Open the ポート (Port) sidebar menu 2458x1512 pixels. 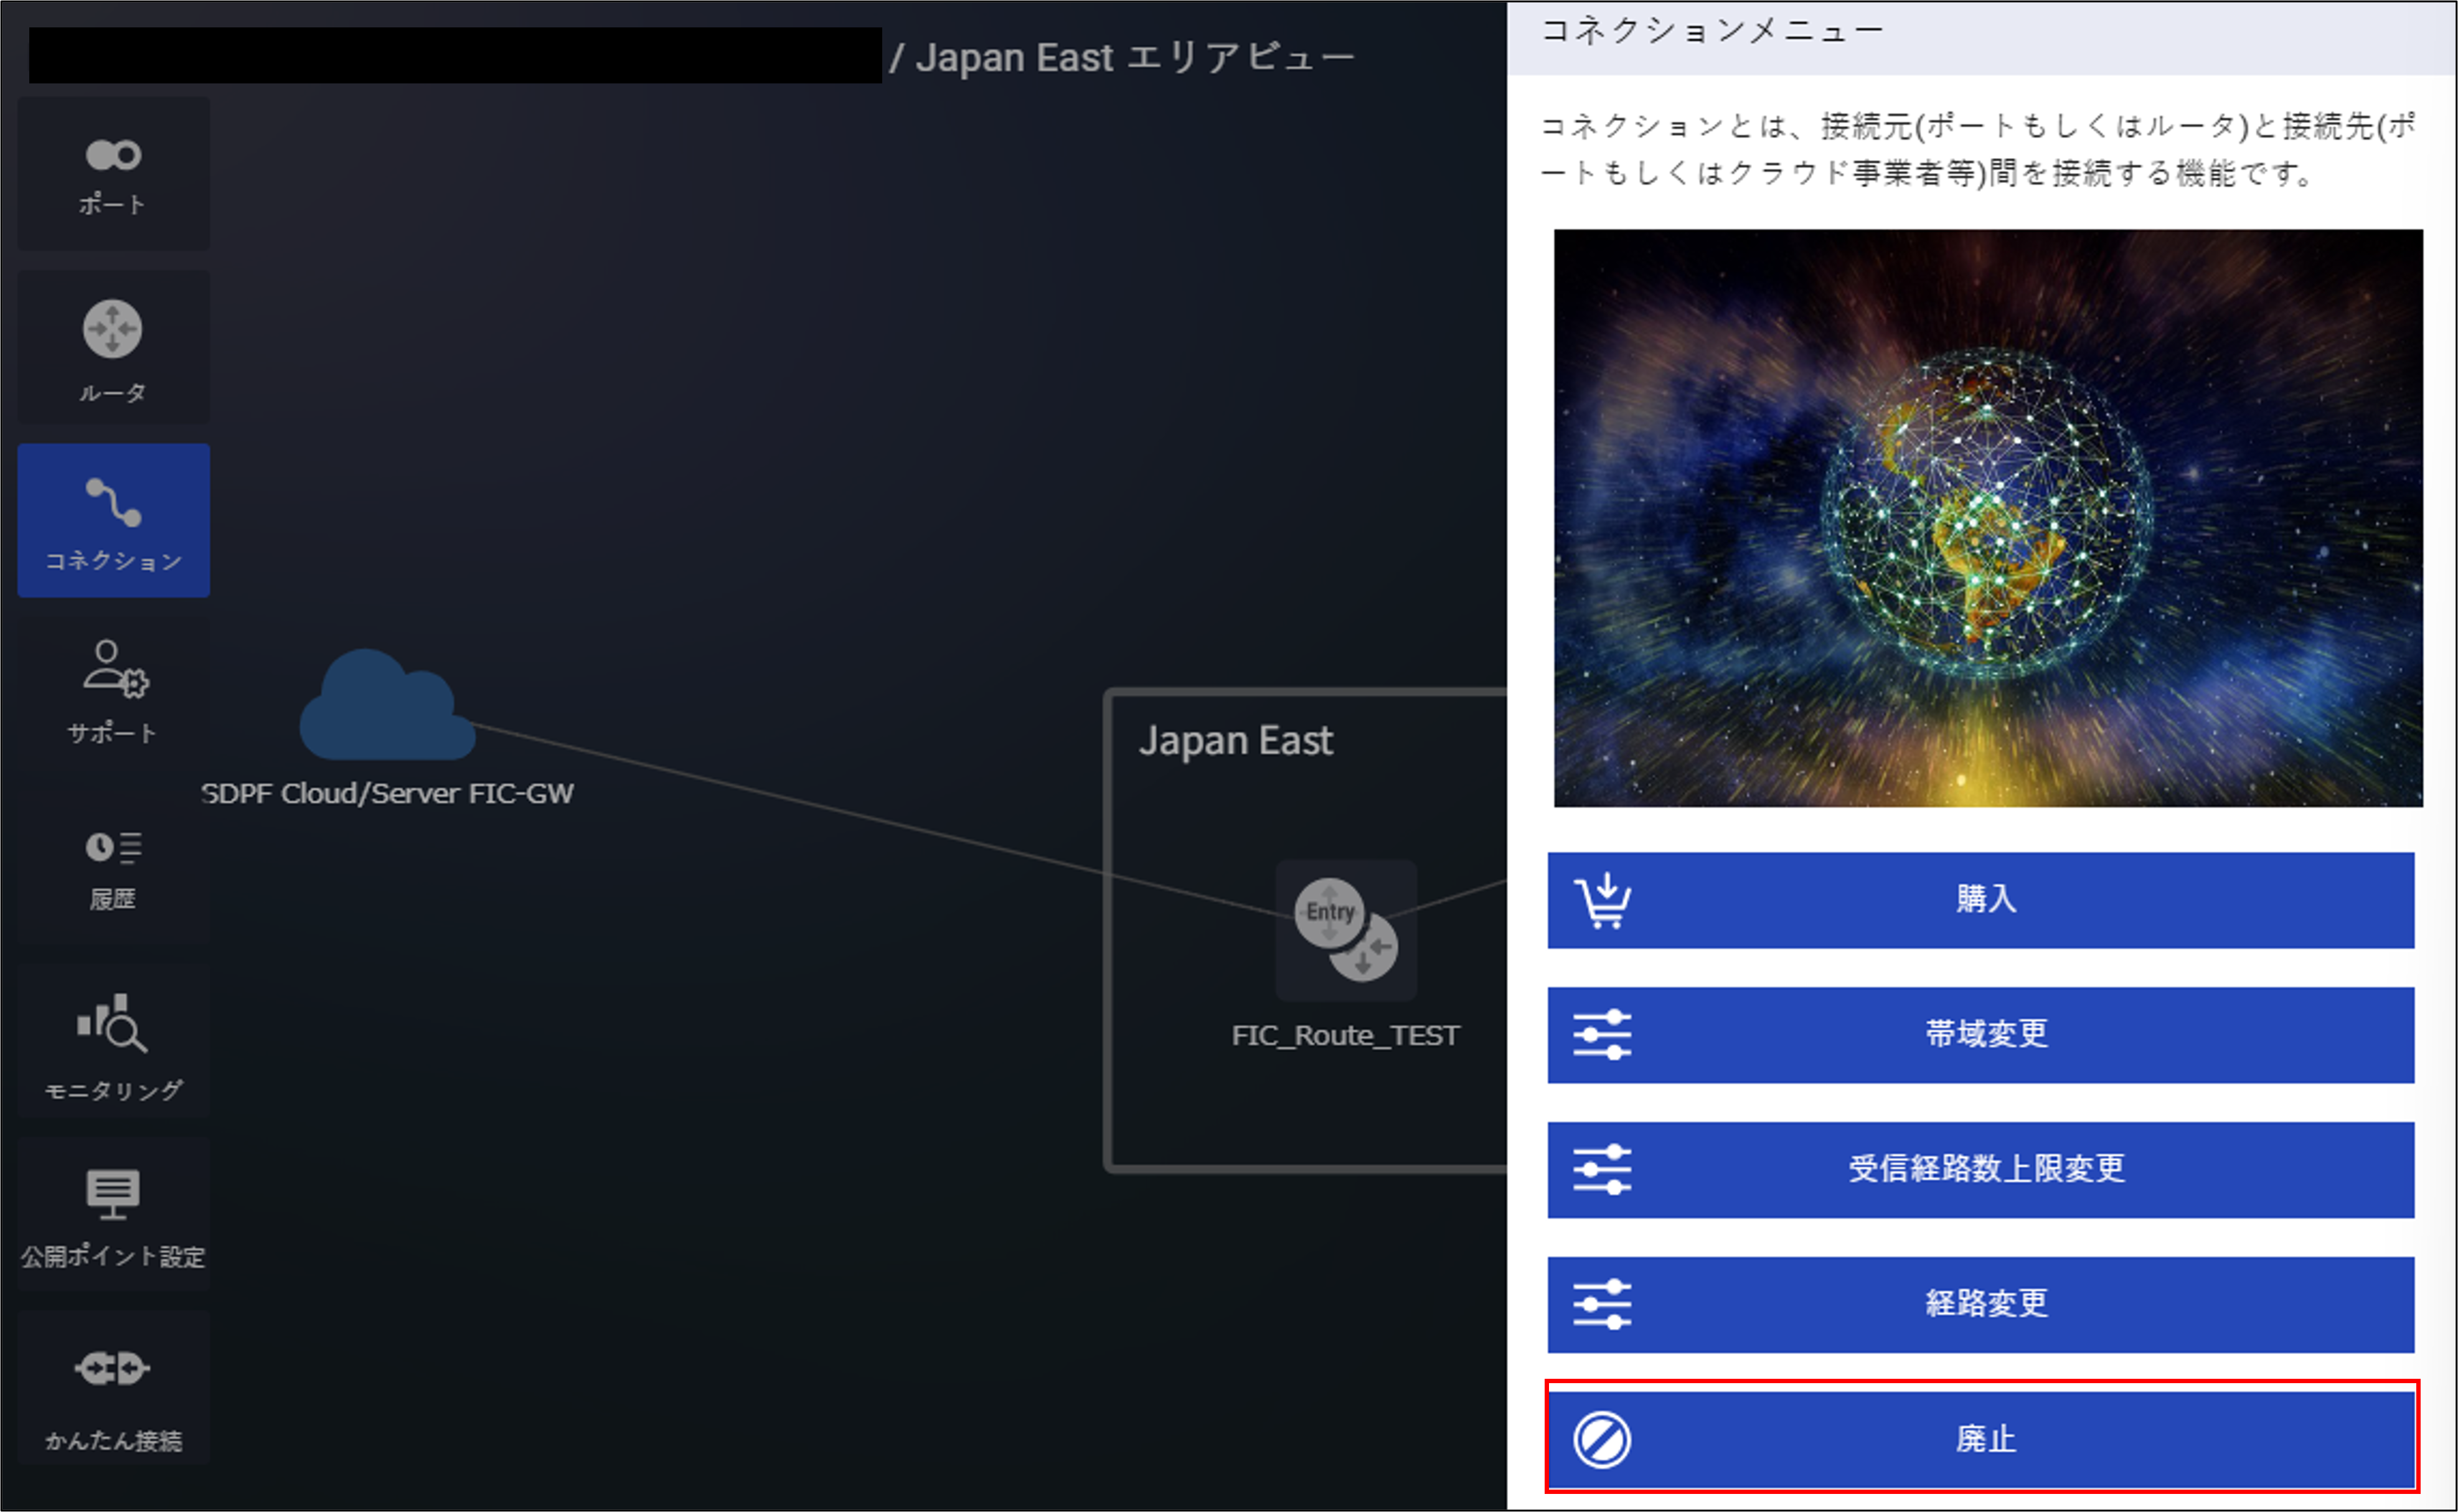(x=113, y=174)
